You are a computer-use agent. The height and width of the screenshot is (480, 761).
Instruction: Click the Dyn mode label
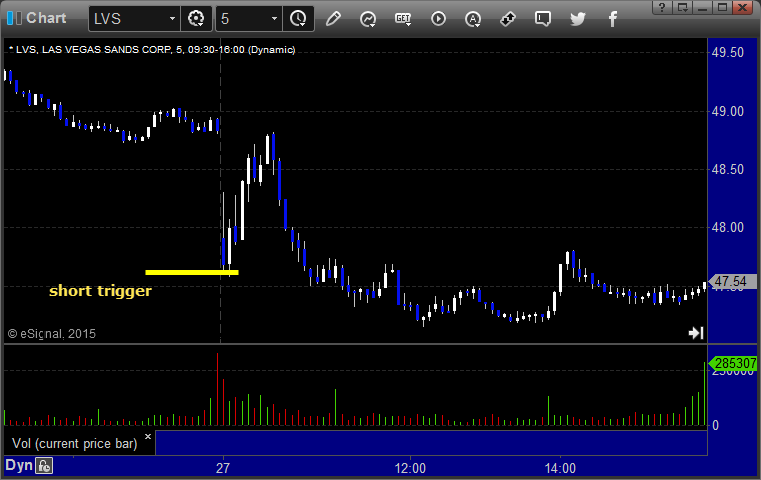18,465
